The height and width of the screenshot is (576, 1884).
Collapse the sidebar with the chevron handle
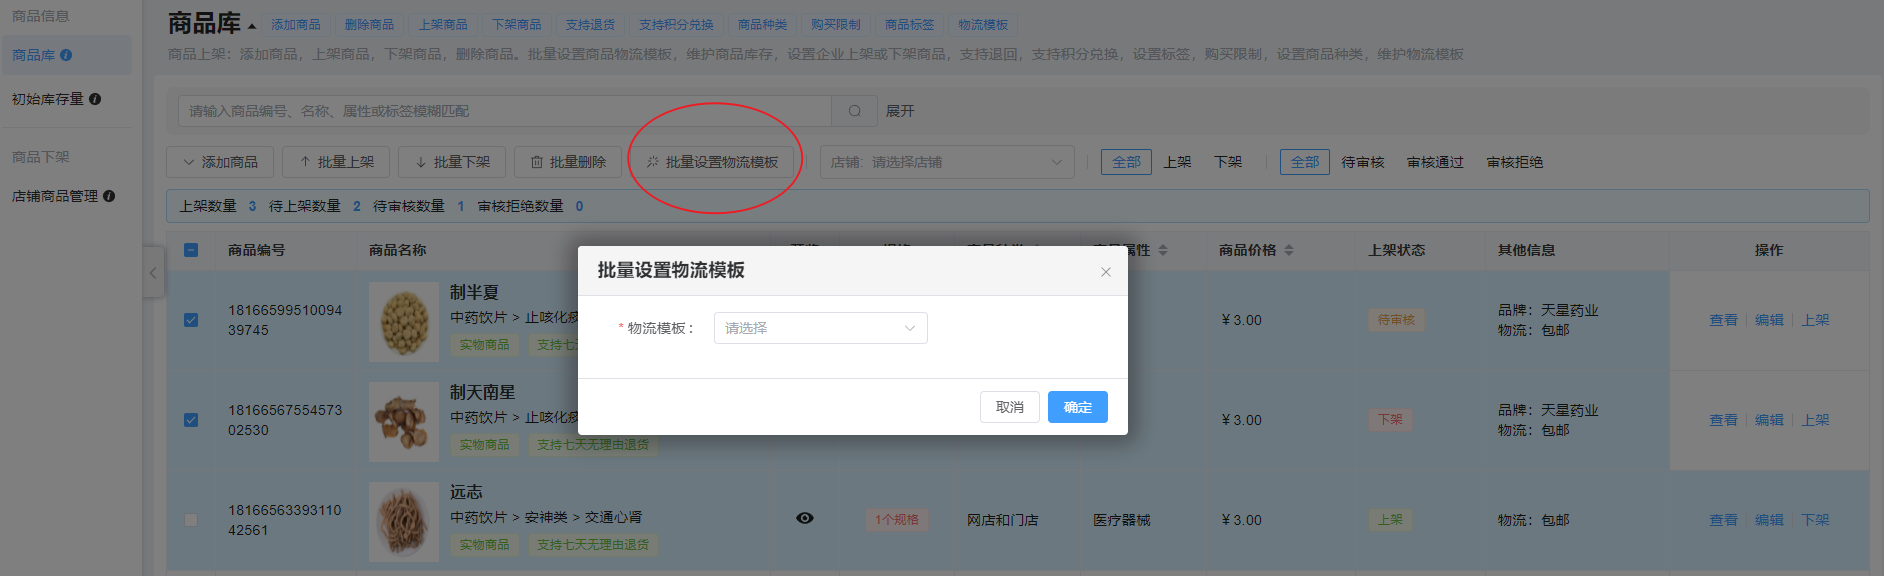(153, 272)
